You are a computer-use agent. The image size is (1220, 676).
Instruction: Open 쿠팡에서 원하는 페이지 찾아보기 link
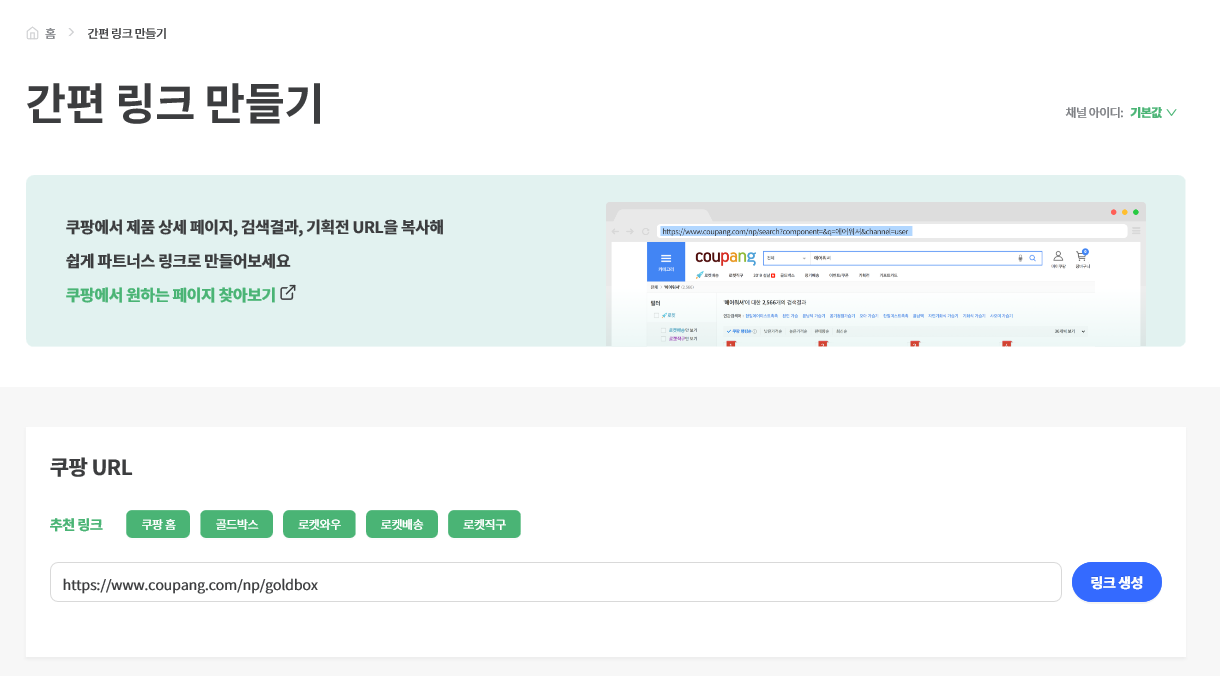pyautogui.click(x=171, y=294)
